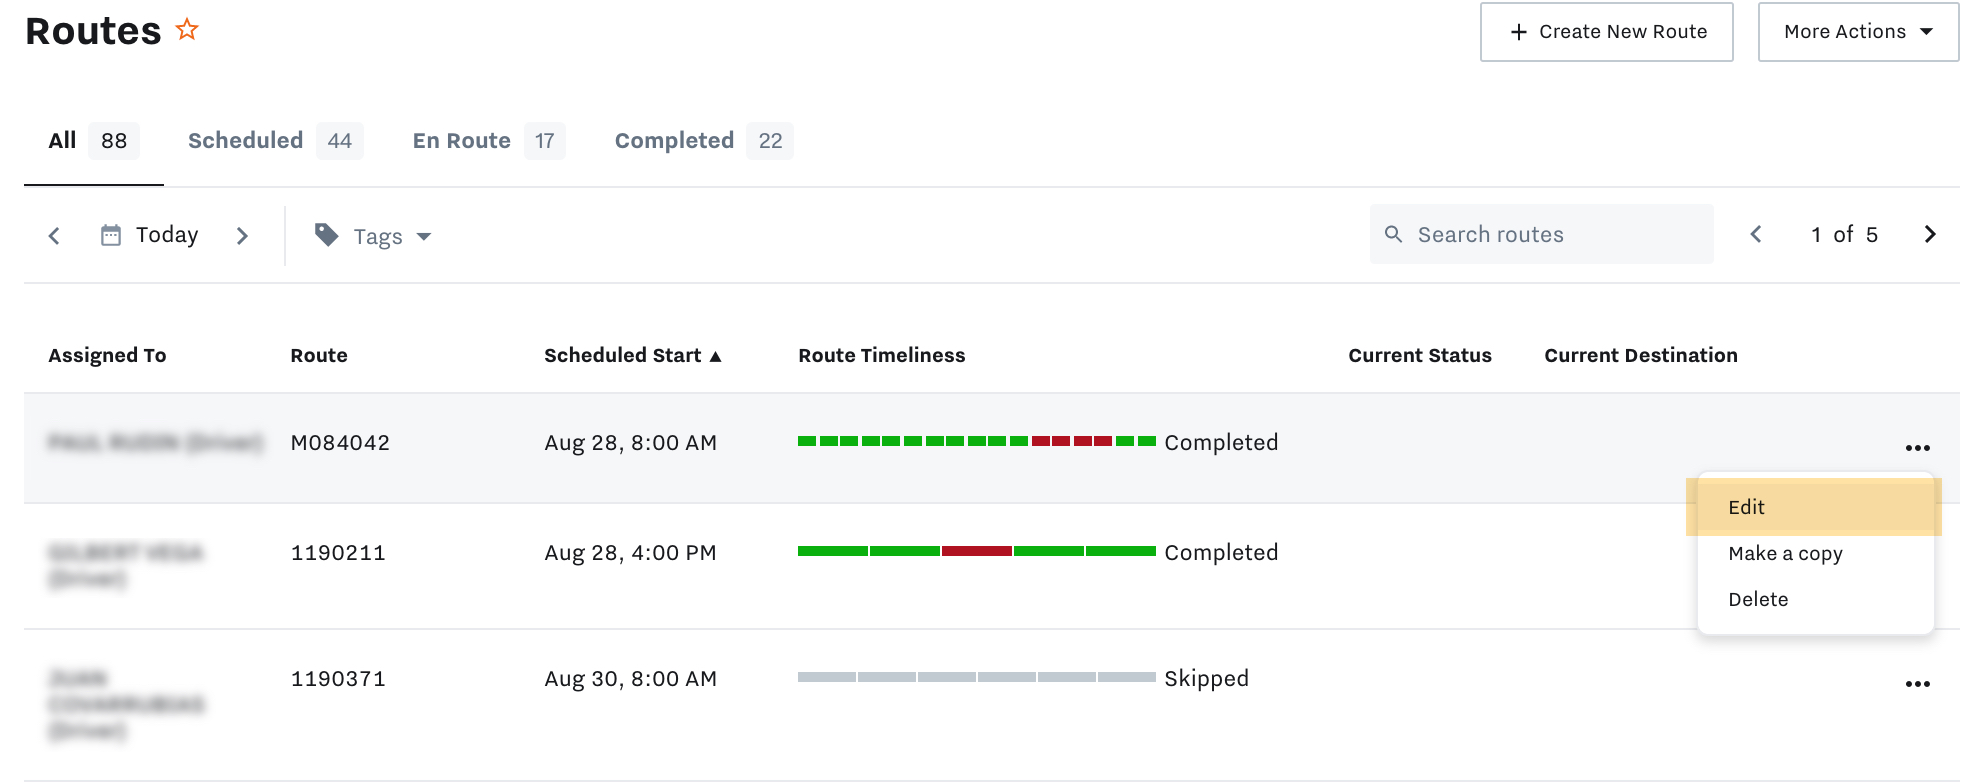Click timeliness bar for route 1190211
Viewport: 1976px width, 782px height.
[976, 551]
